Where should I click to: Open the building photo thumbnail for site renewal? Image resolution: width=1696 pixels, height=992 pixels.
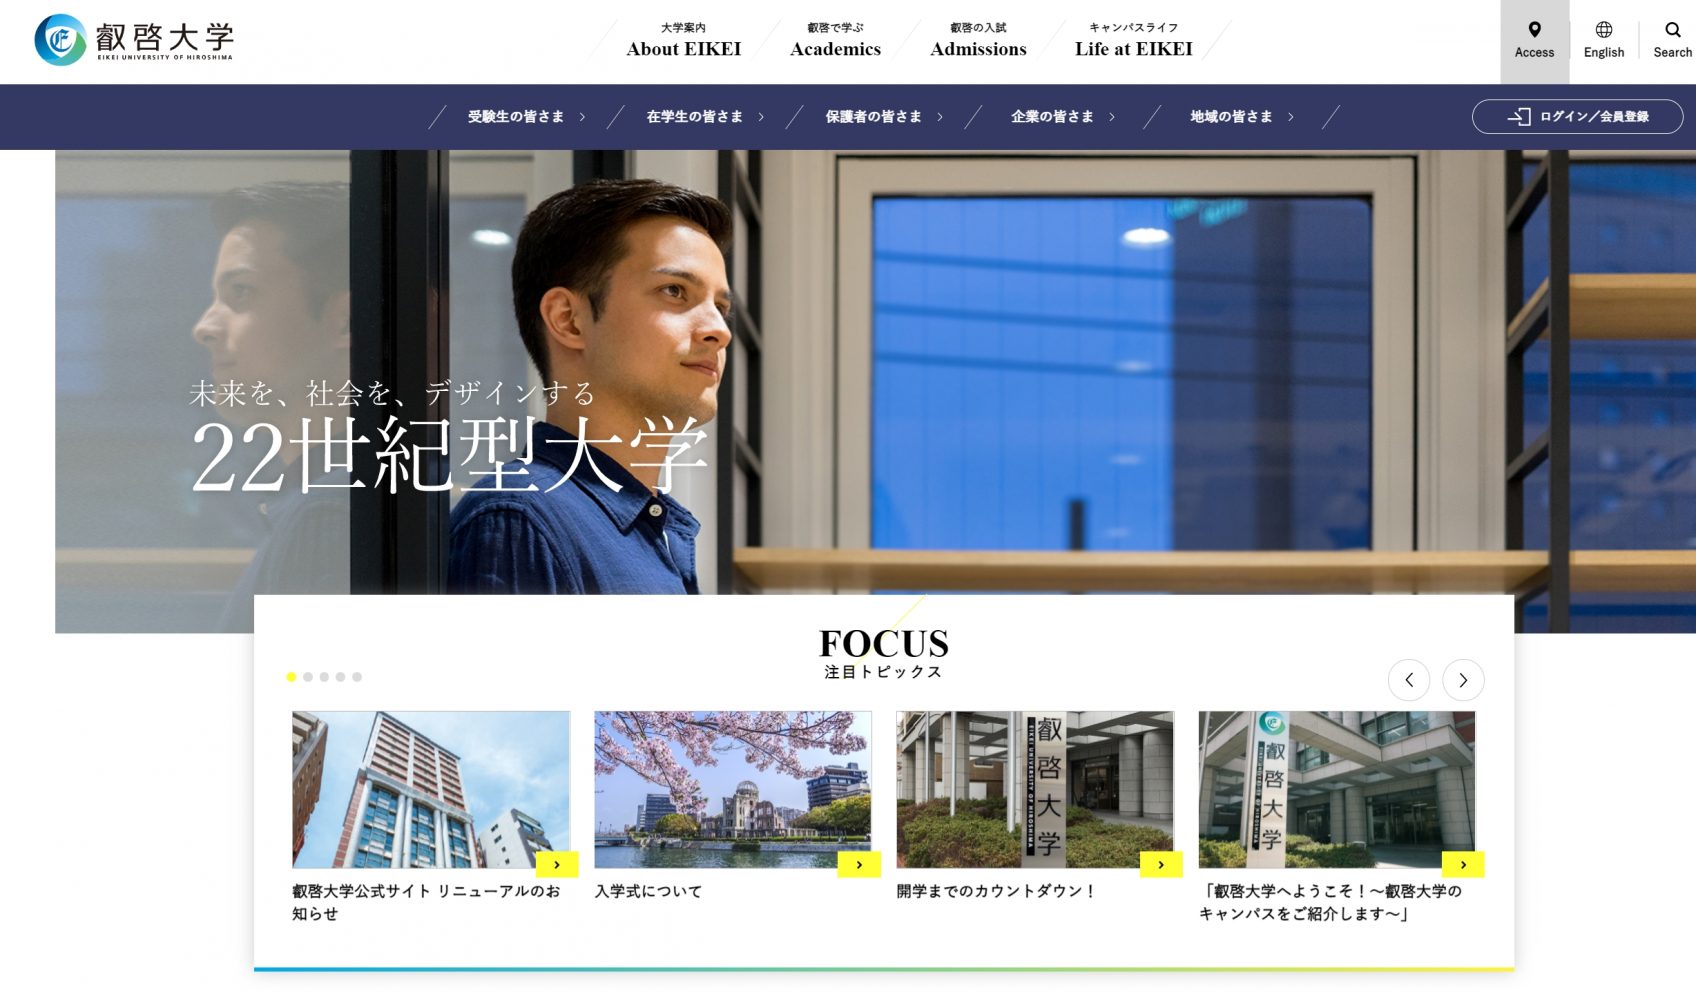pyautogui.click(x=431, y=789)
